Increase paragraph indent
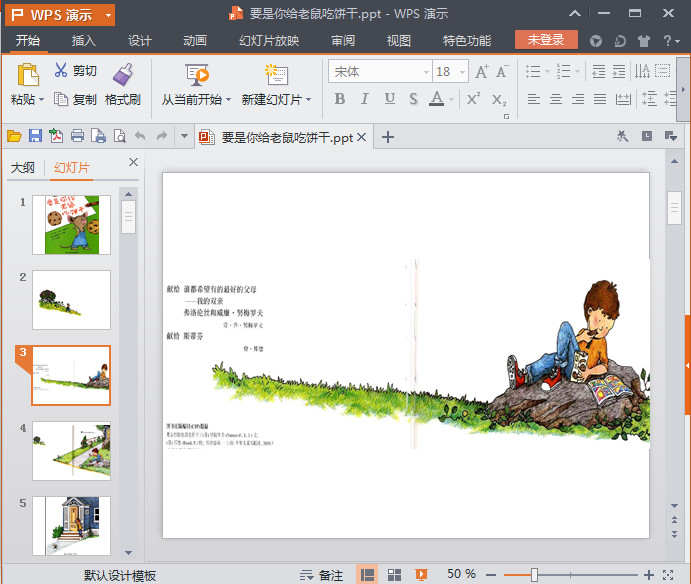The height and width of the screenshot is (584, 691). click(619, 71)
